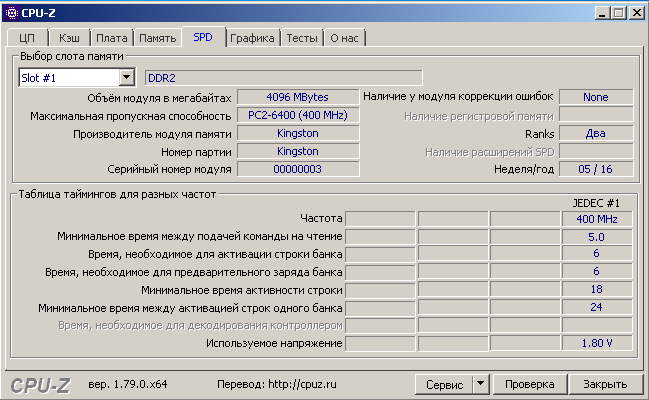Go to the Память tab

point(158,38)
